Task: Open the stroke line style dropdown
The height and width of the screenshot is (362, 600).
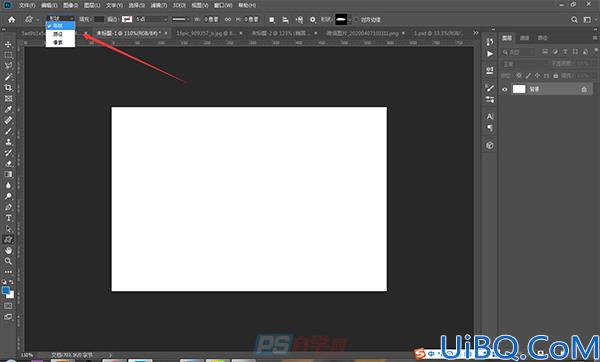Action: (x=181, y=19)
